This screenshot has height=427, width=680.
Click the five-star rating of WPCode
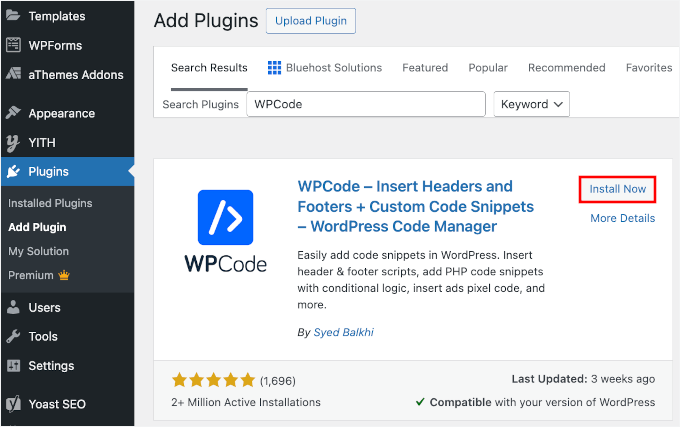click(x=213, y=380)
